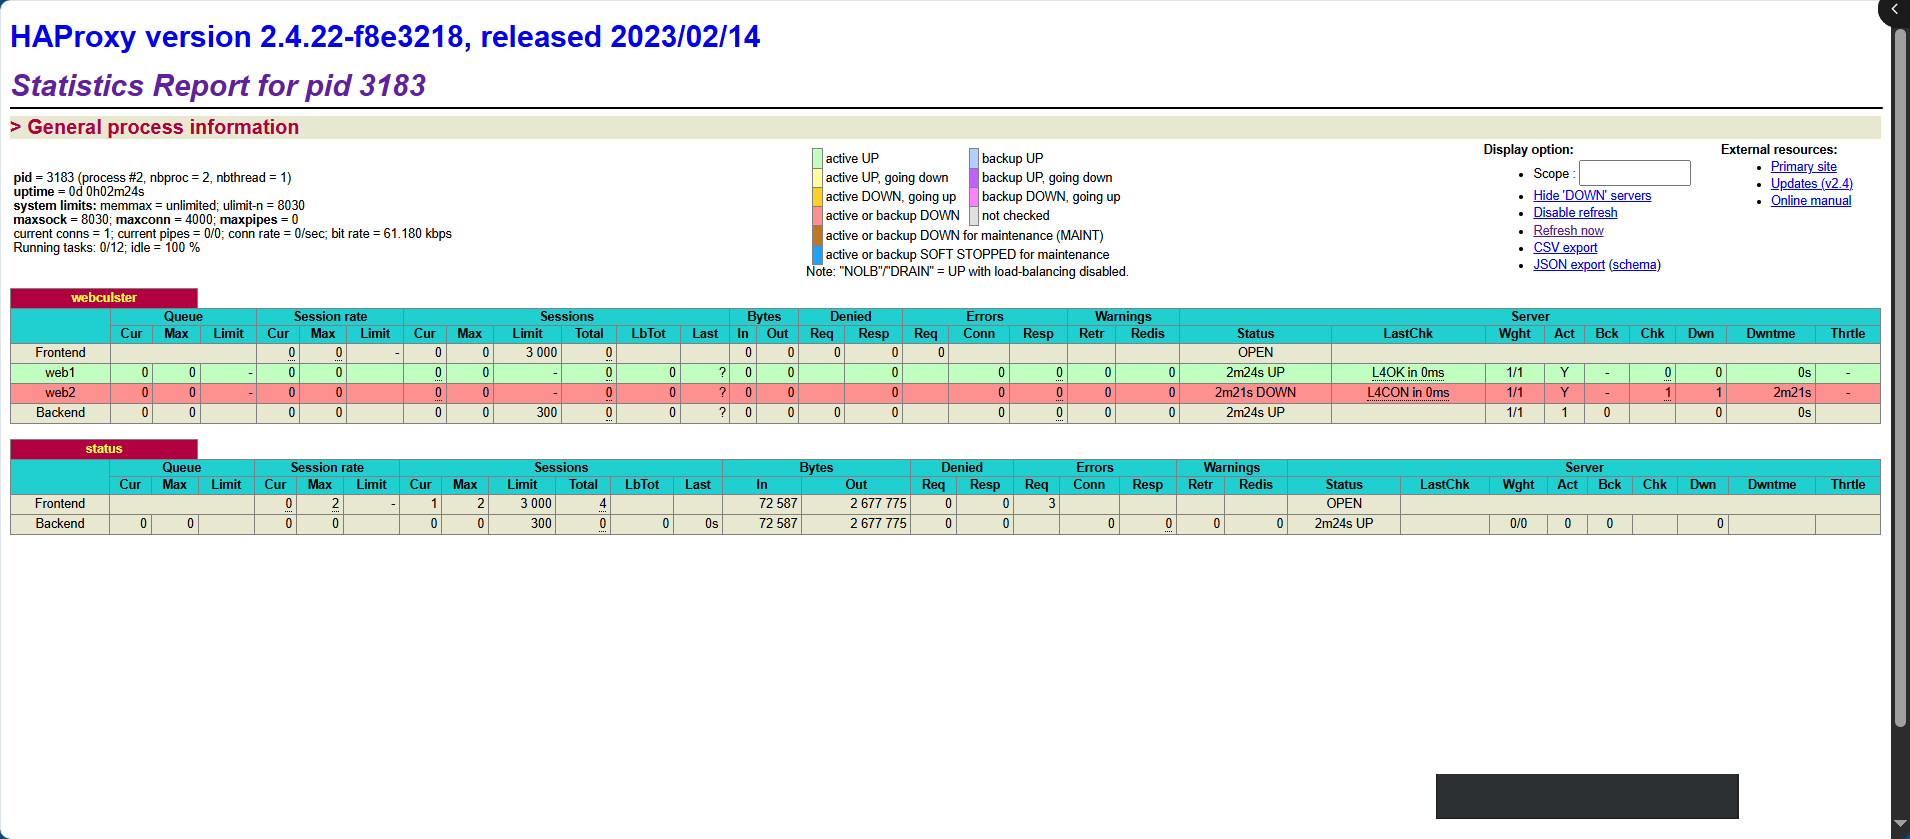Click the Scope input field
The image size is (1910, 839).
click(1634, 173)
